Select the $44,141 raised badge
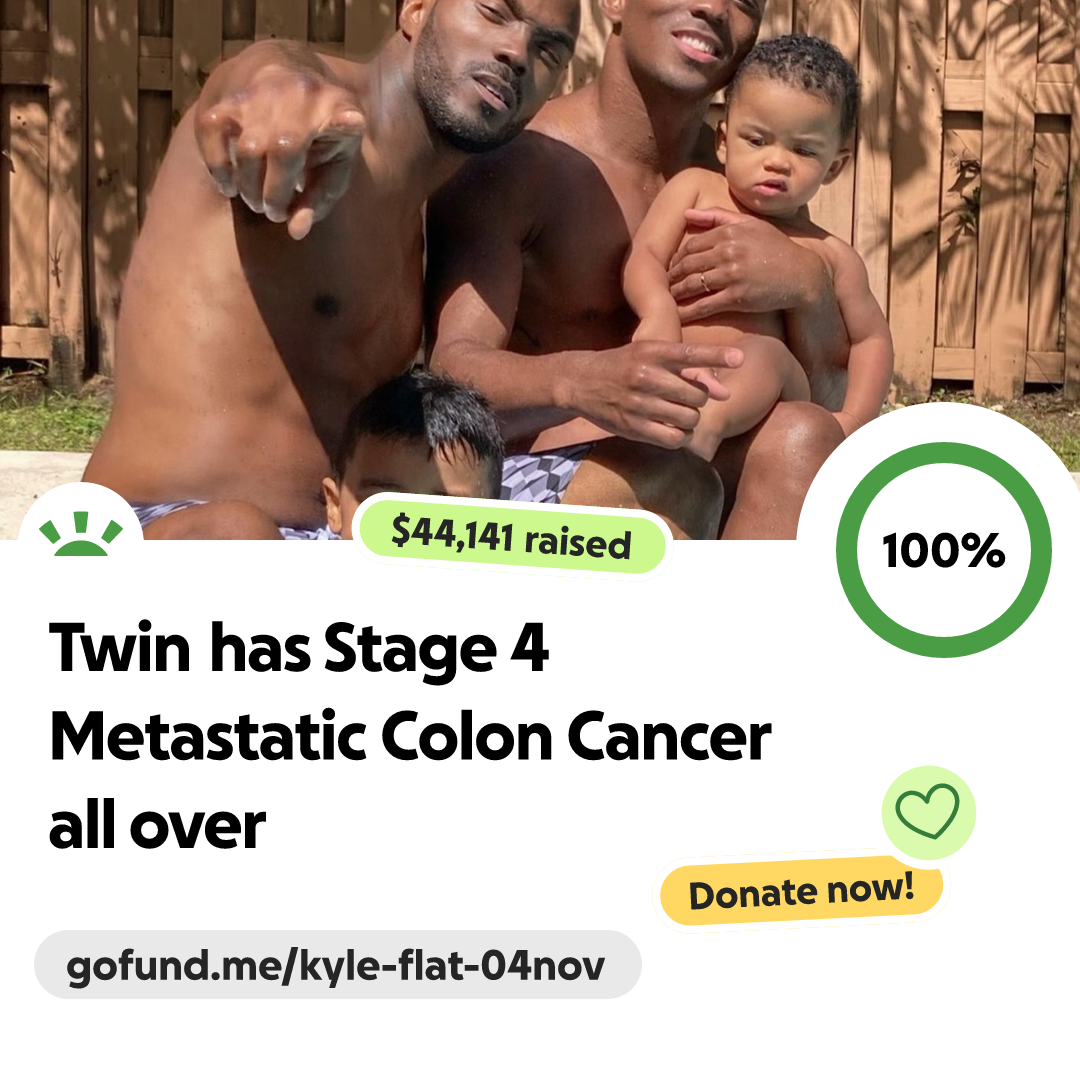Screen dimensions: 1080x1080 (512, 537)
